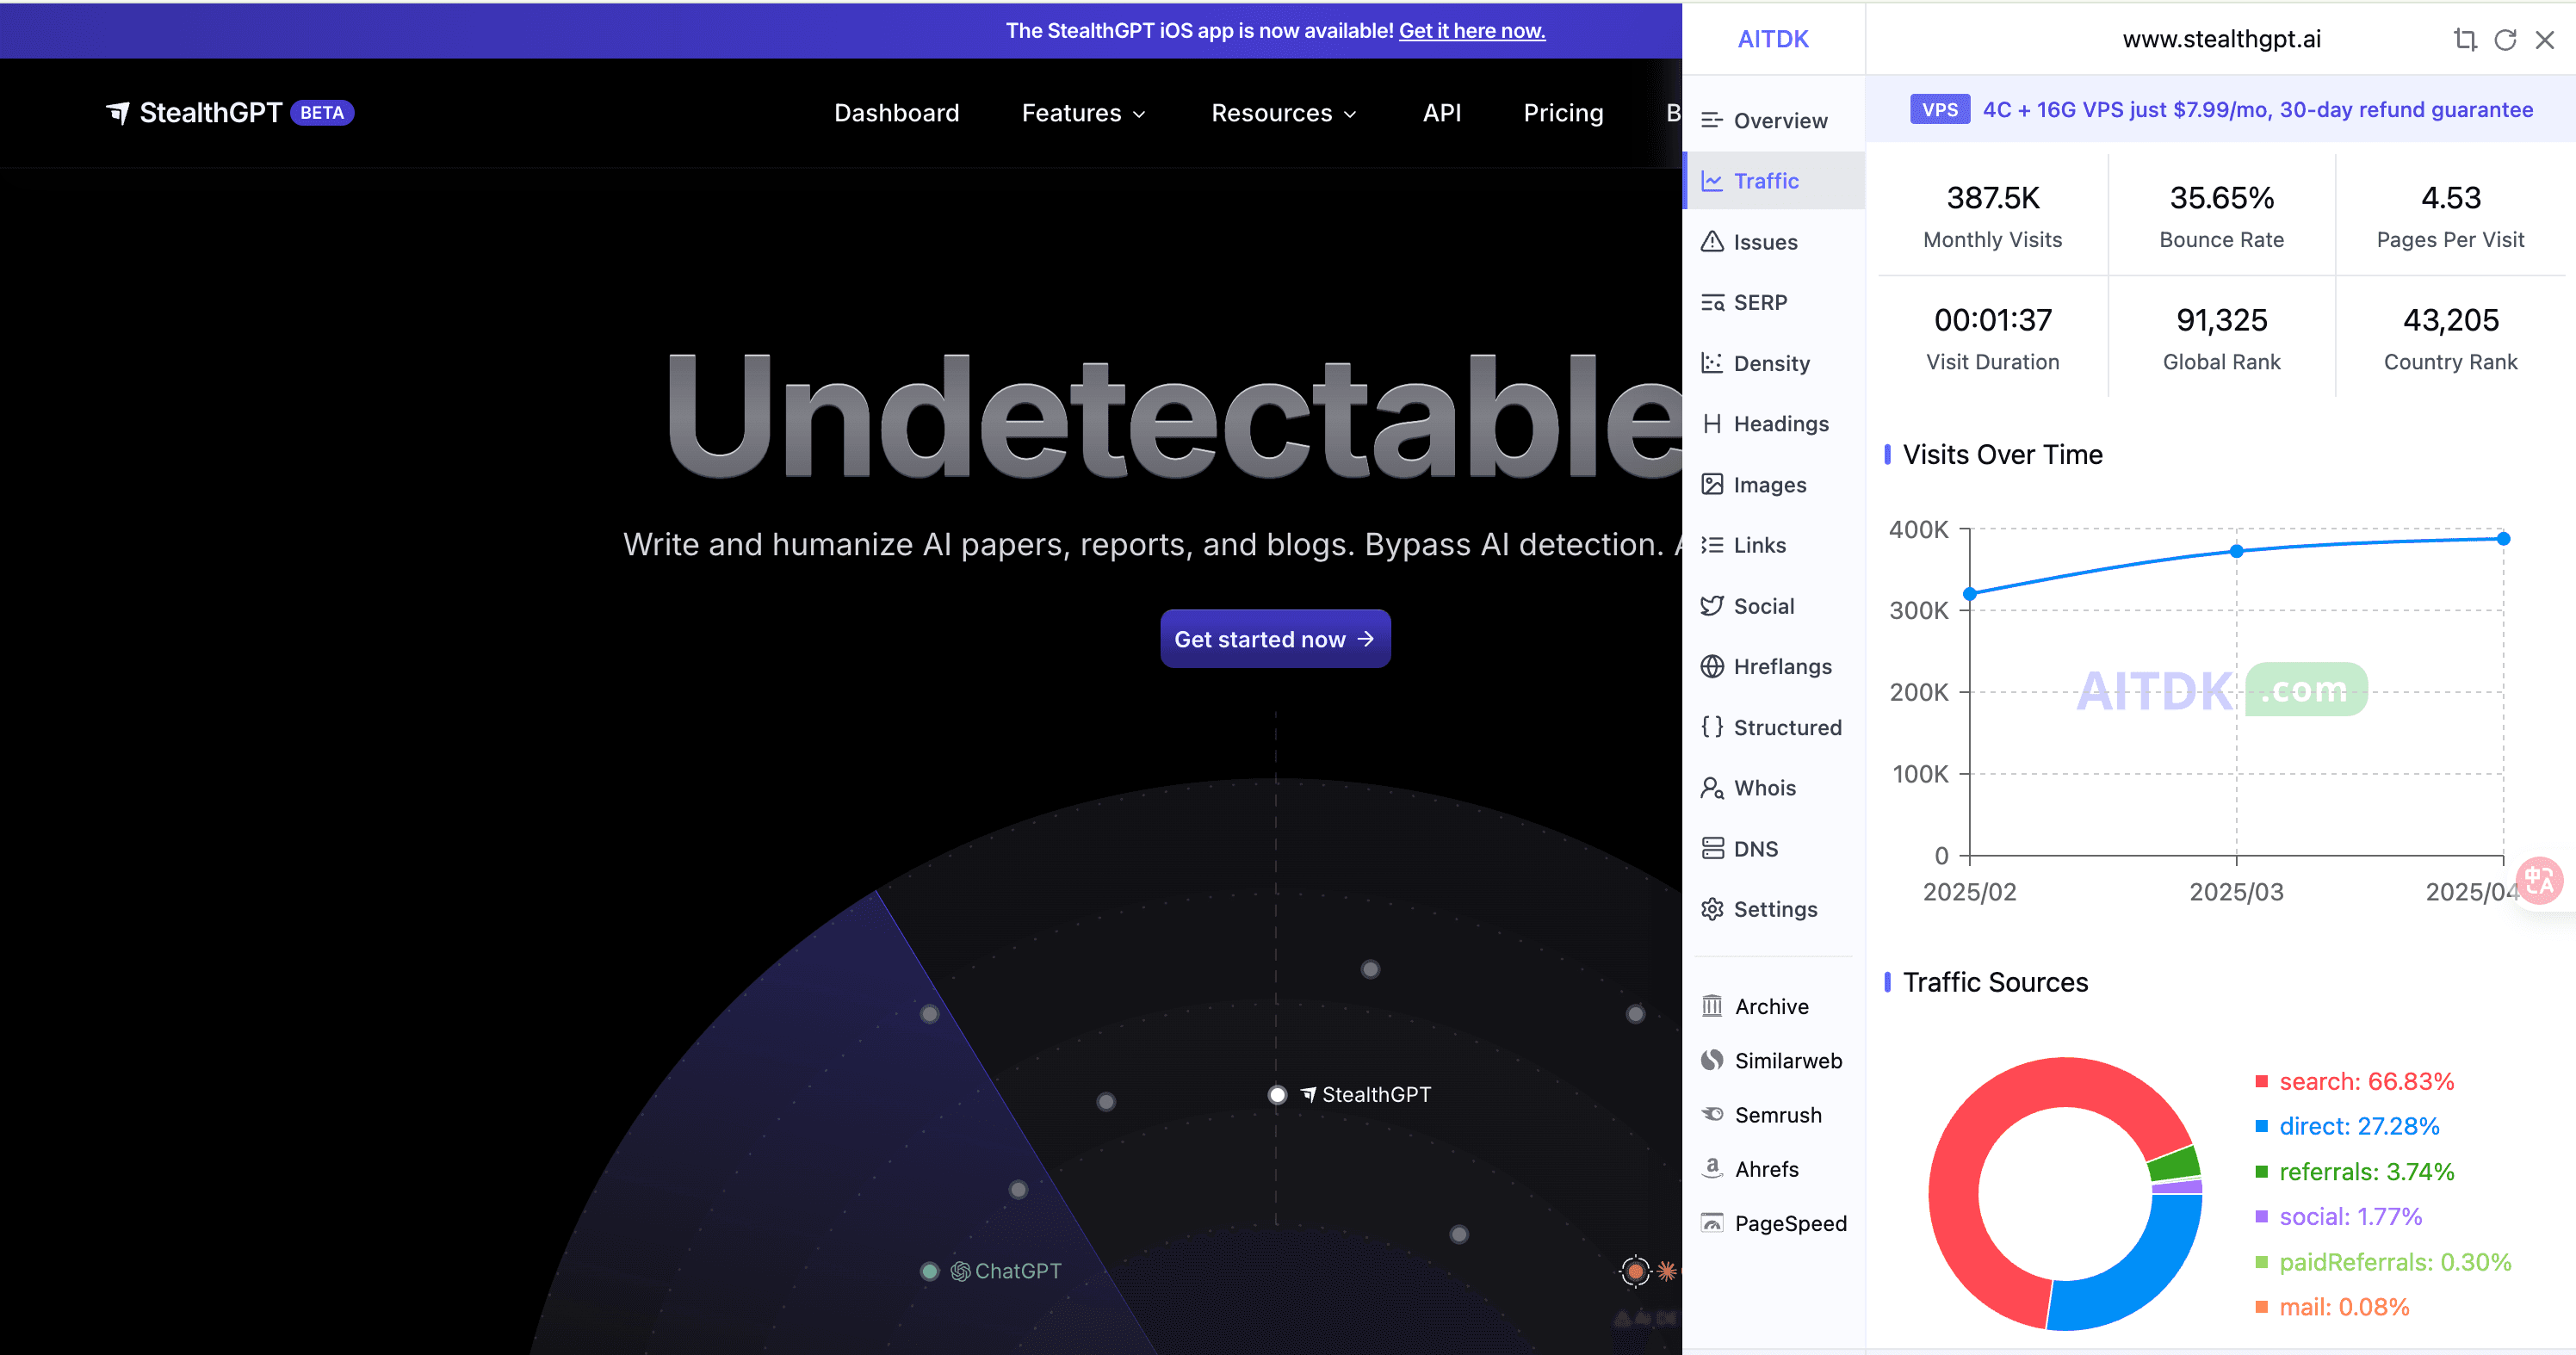The height and width of the screenshot is (1355, 2576).
Task: Click the 43,205 Country Rank value
Action: pos(2451,320)
